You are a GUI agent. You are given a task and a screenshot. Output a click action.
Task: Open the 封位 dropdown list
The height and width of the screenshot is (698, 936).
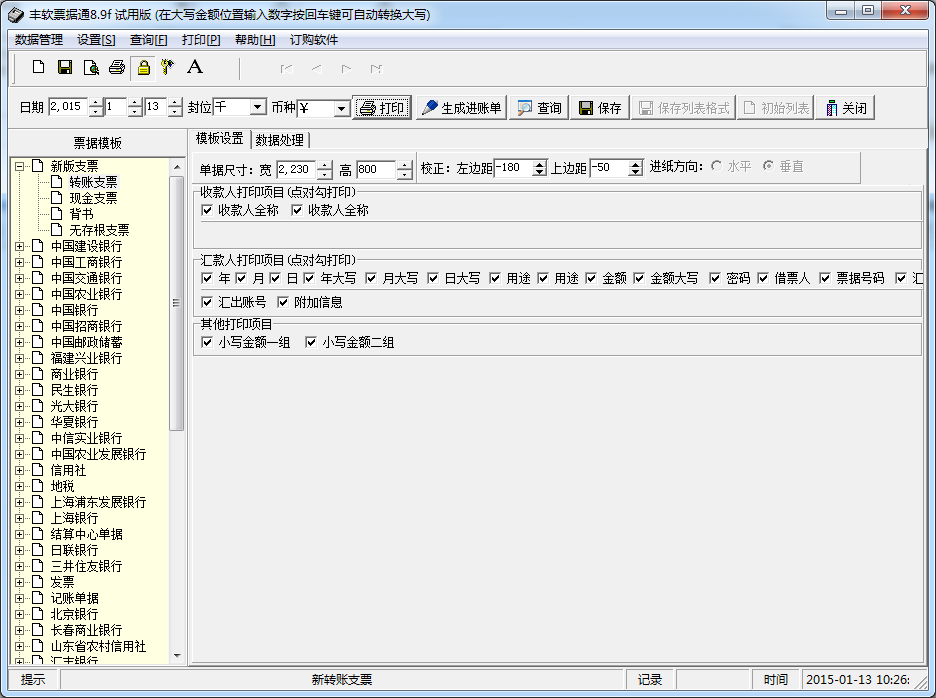coord(258,108)
